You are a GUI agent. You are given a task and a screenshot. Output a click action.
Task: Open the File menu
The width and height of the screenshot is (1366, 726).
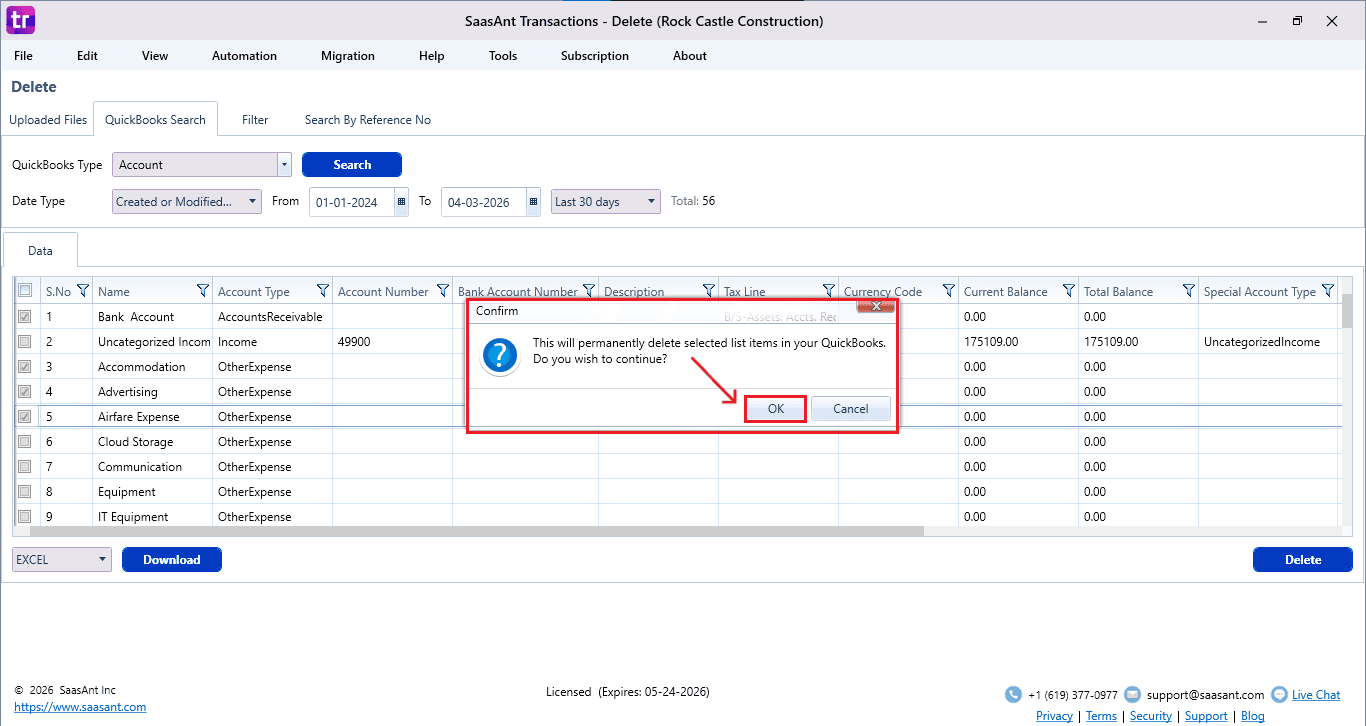pos(23,56)
